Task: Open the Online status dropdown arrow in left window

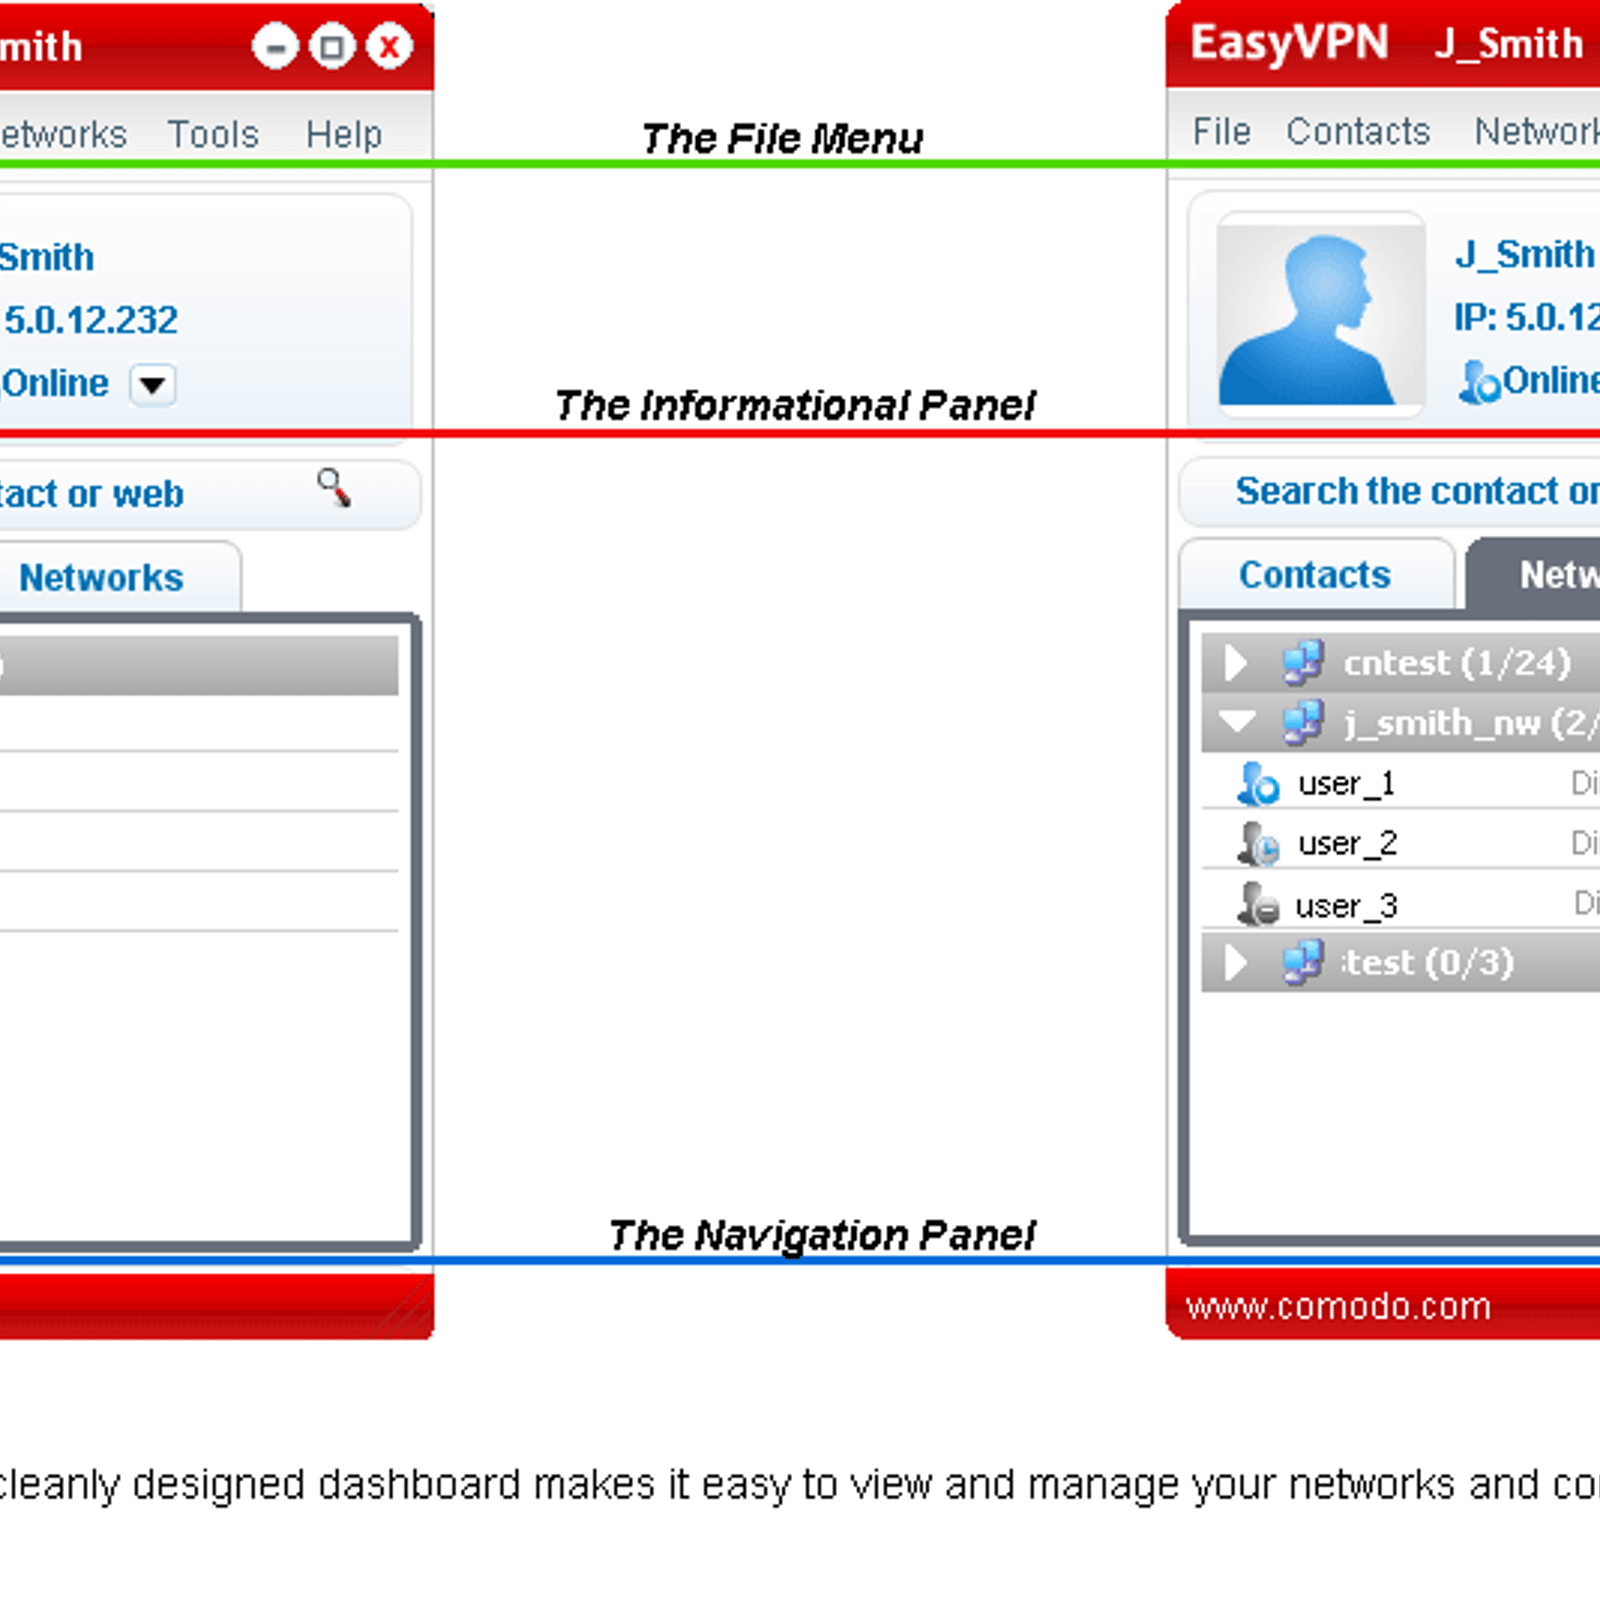Action: [153, 384]
